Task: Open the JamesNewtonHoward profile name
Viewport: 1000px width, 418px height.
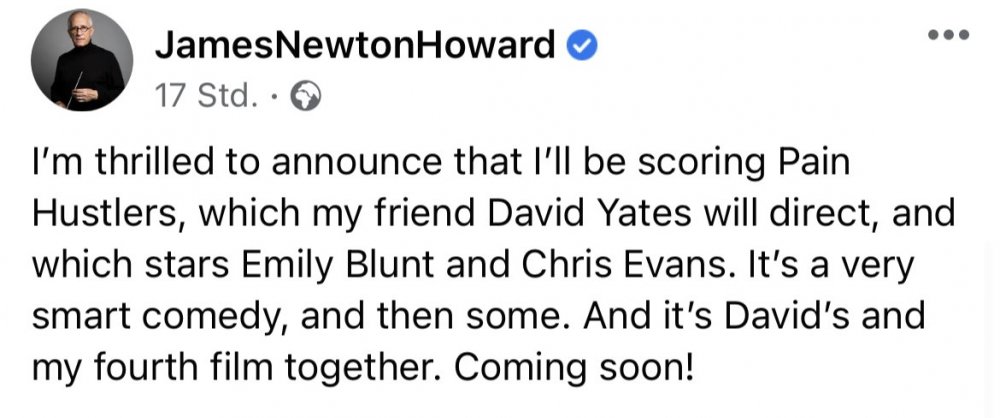Action: 355,45
